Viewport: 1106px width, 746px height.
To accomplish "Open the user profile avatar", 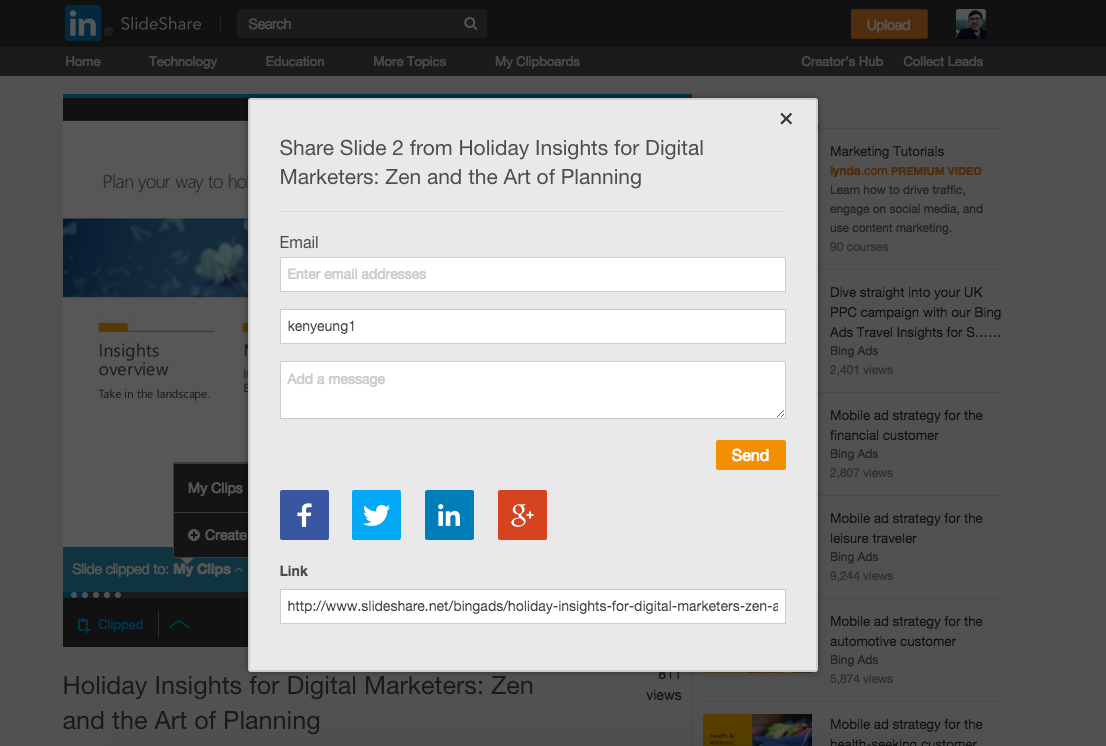I will tap(971, 24).
